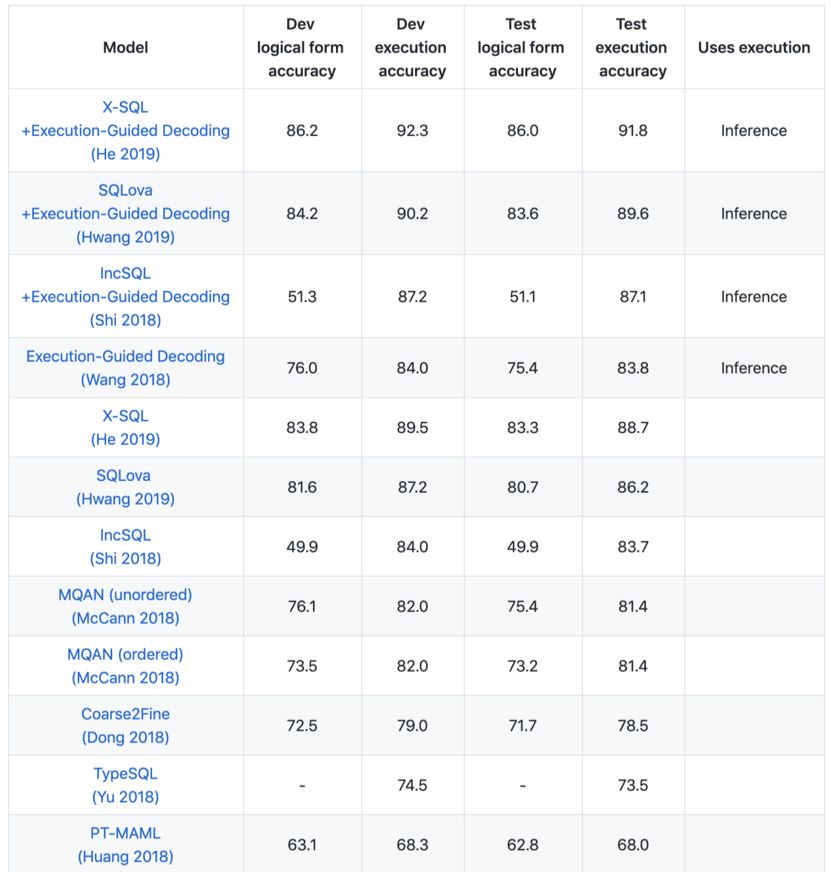This screenshot has height=872, width=831.
Task: Open IncSQL +Execution-Guided Decoding (Shi 2018) link
Action: pyautogui.click(x=125, y=296)
